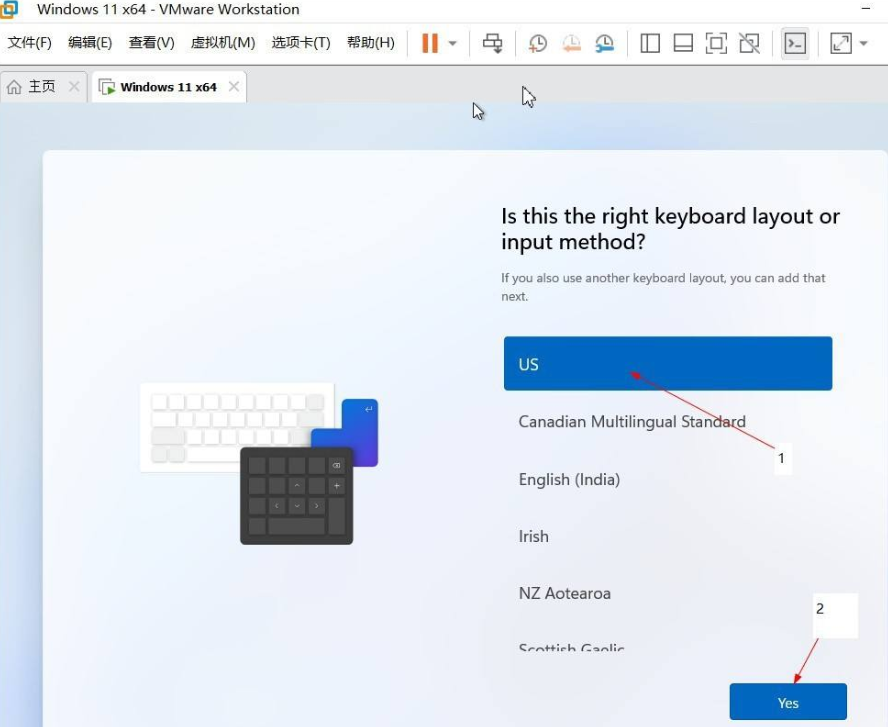Open the 文件(F) menu
The height and width of the screenshot is (727, 888).
point(29,43)
